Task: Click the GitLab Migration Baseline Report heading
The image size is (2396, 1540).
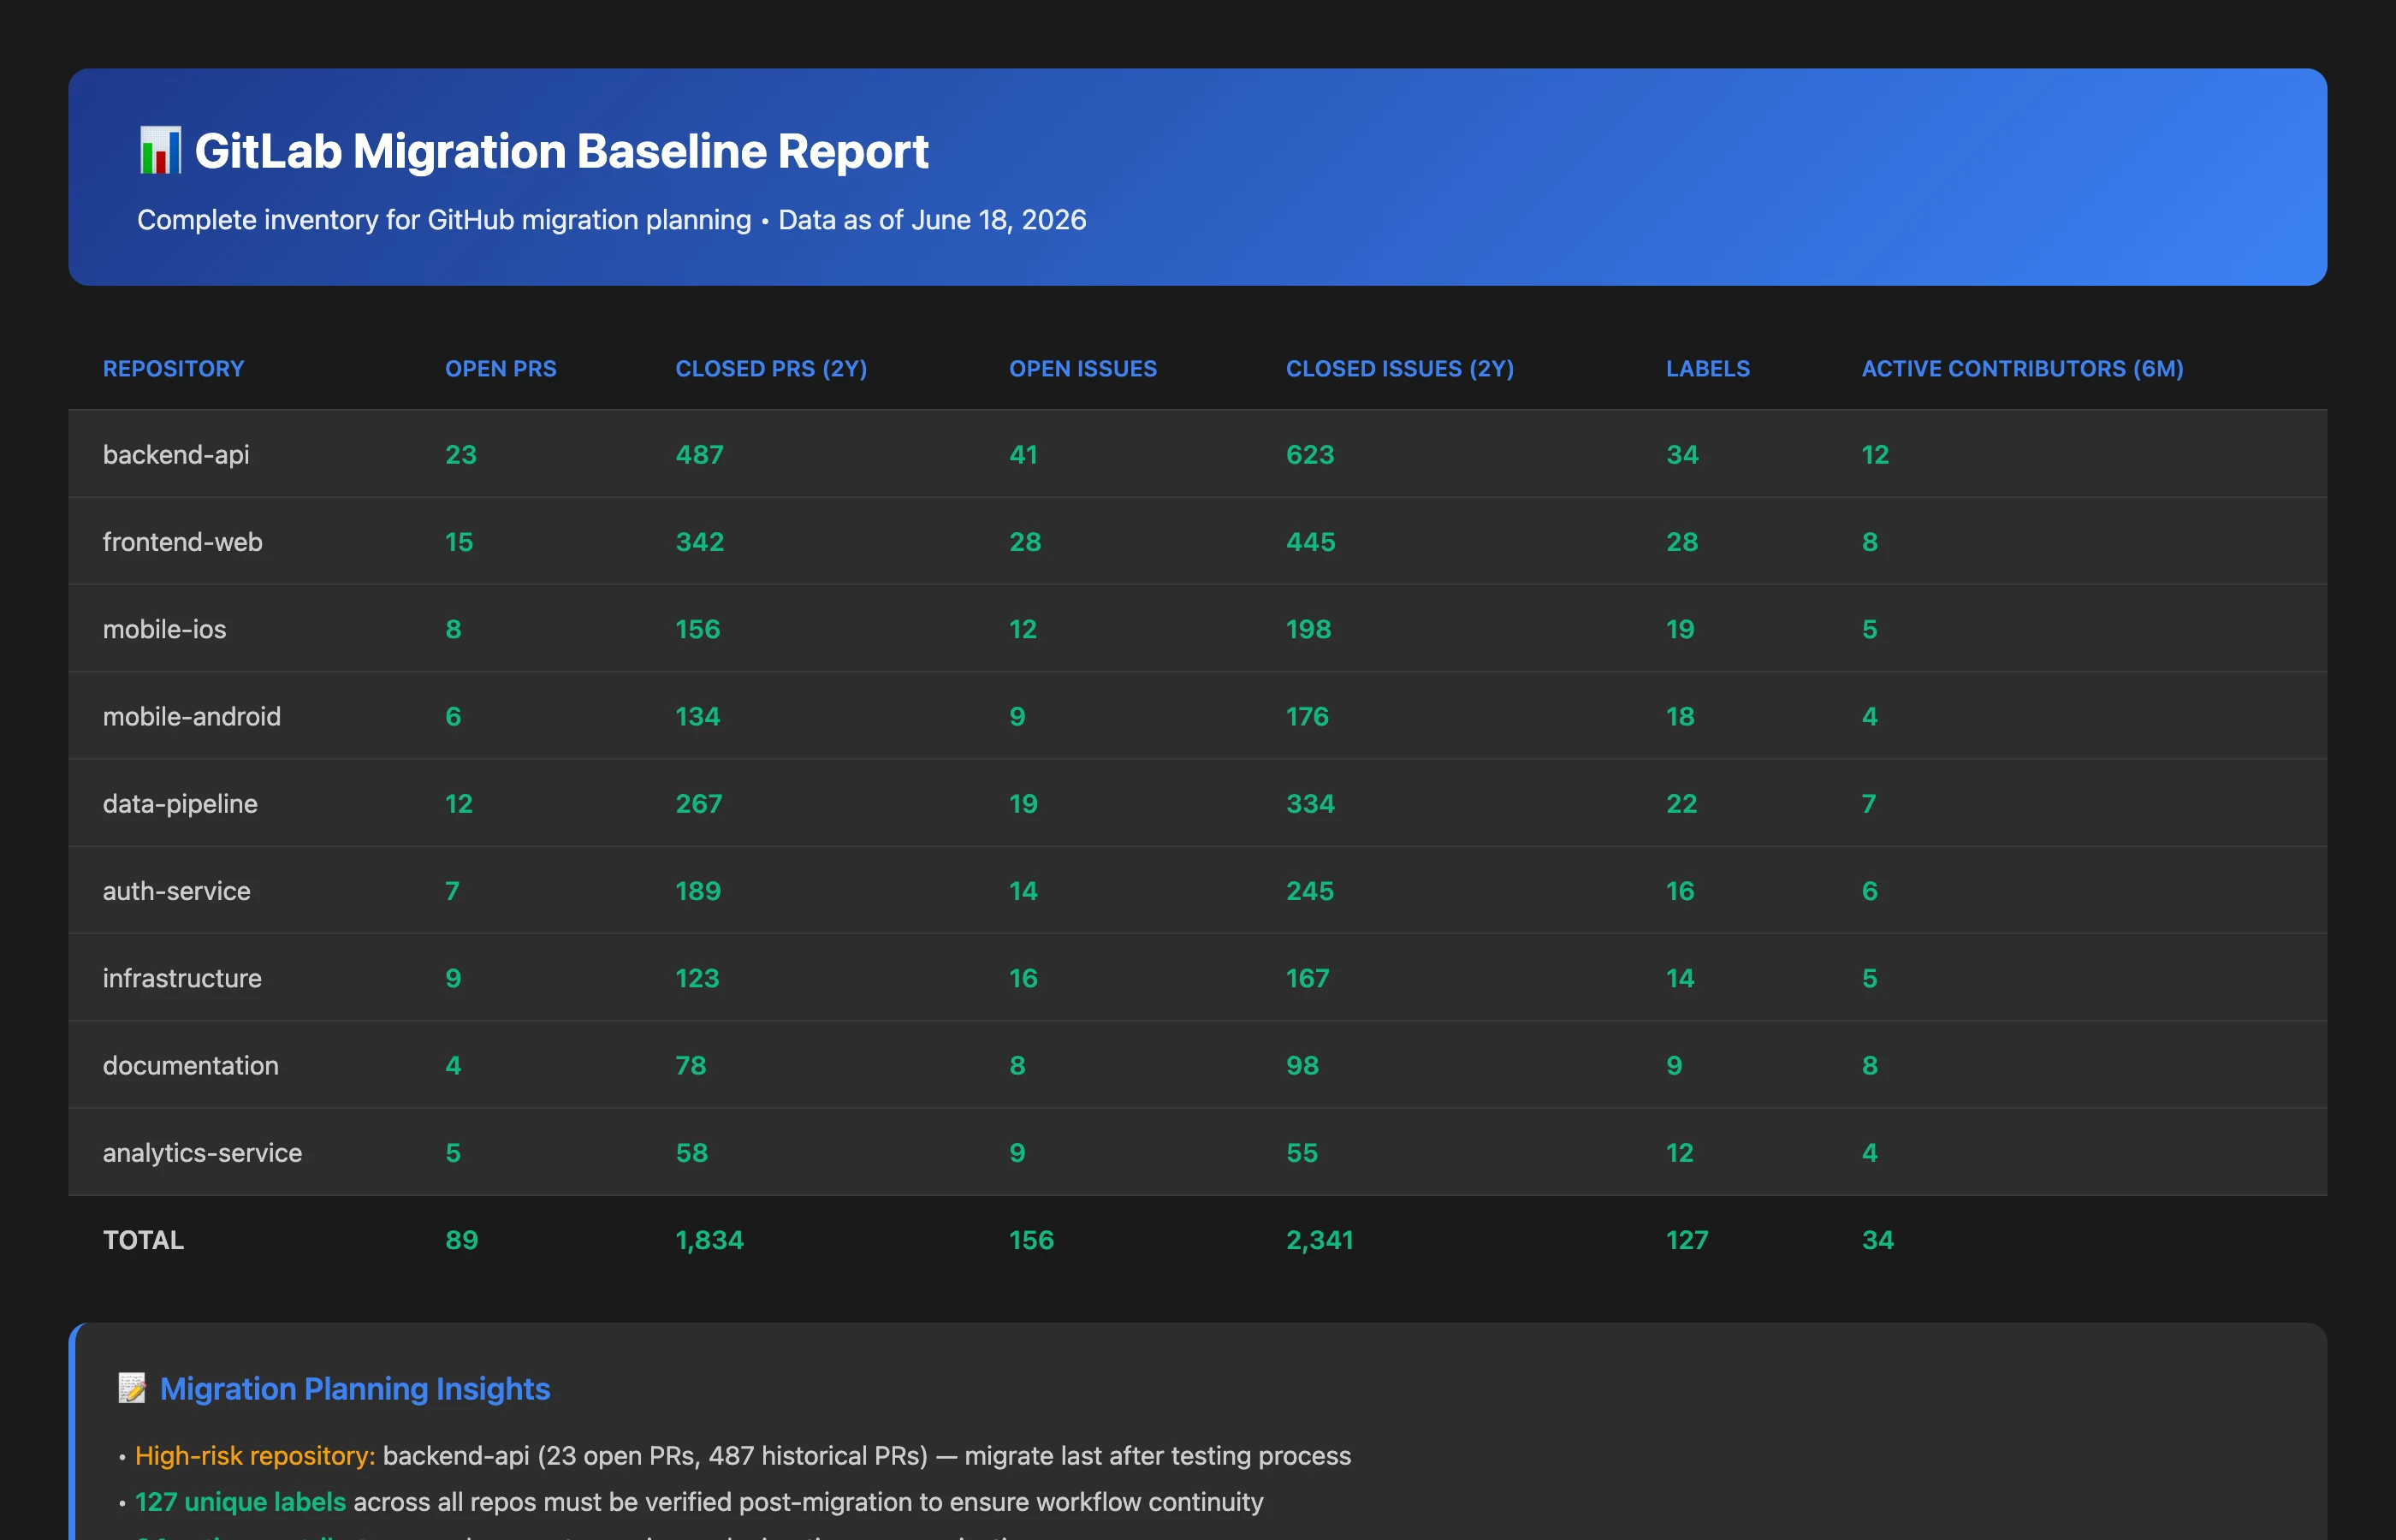Action: tap(561, 151)
